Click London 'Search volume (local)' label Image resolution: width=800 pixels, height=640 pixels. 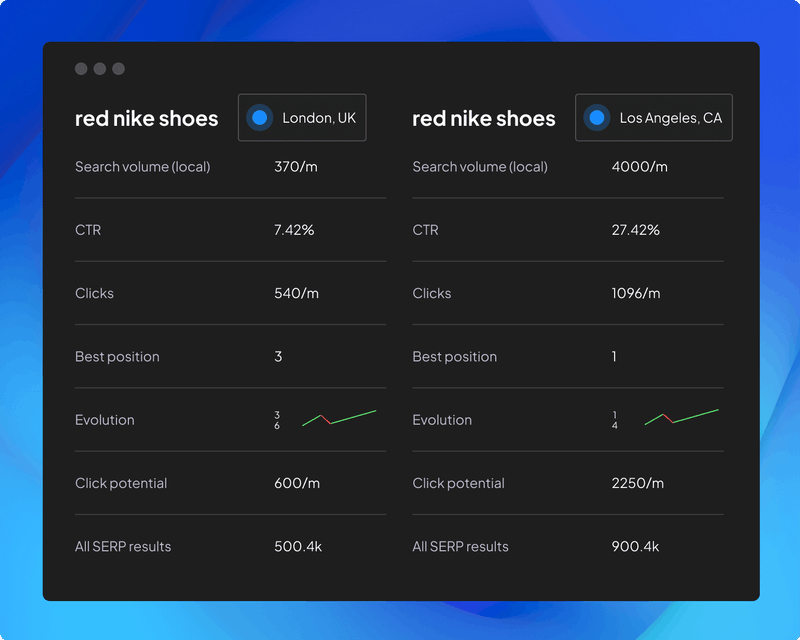click(143, 167)
